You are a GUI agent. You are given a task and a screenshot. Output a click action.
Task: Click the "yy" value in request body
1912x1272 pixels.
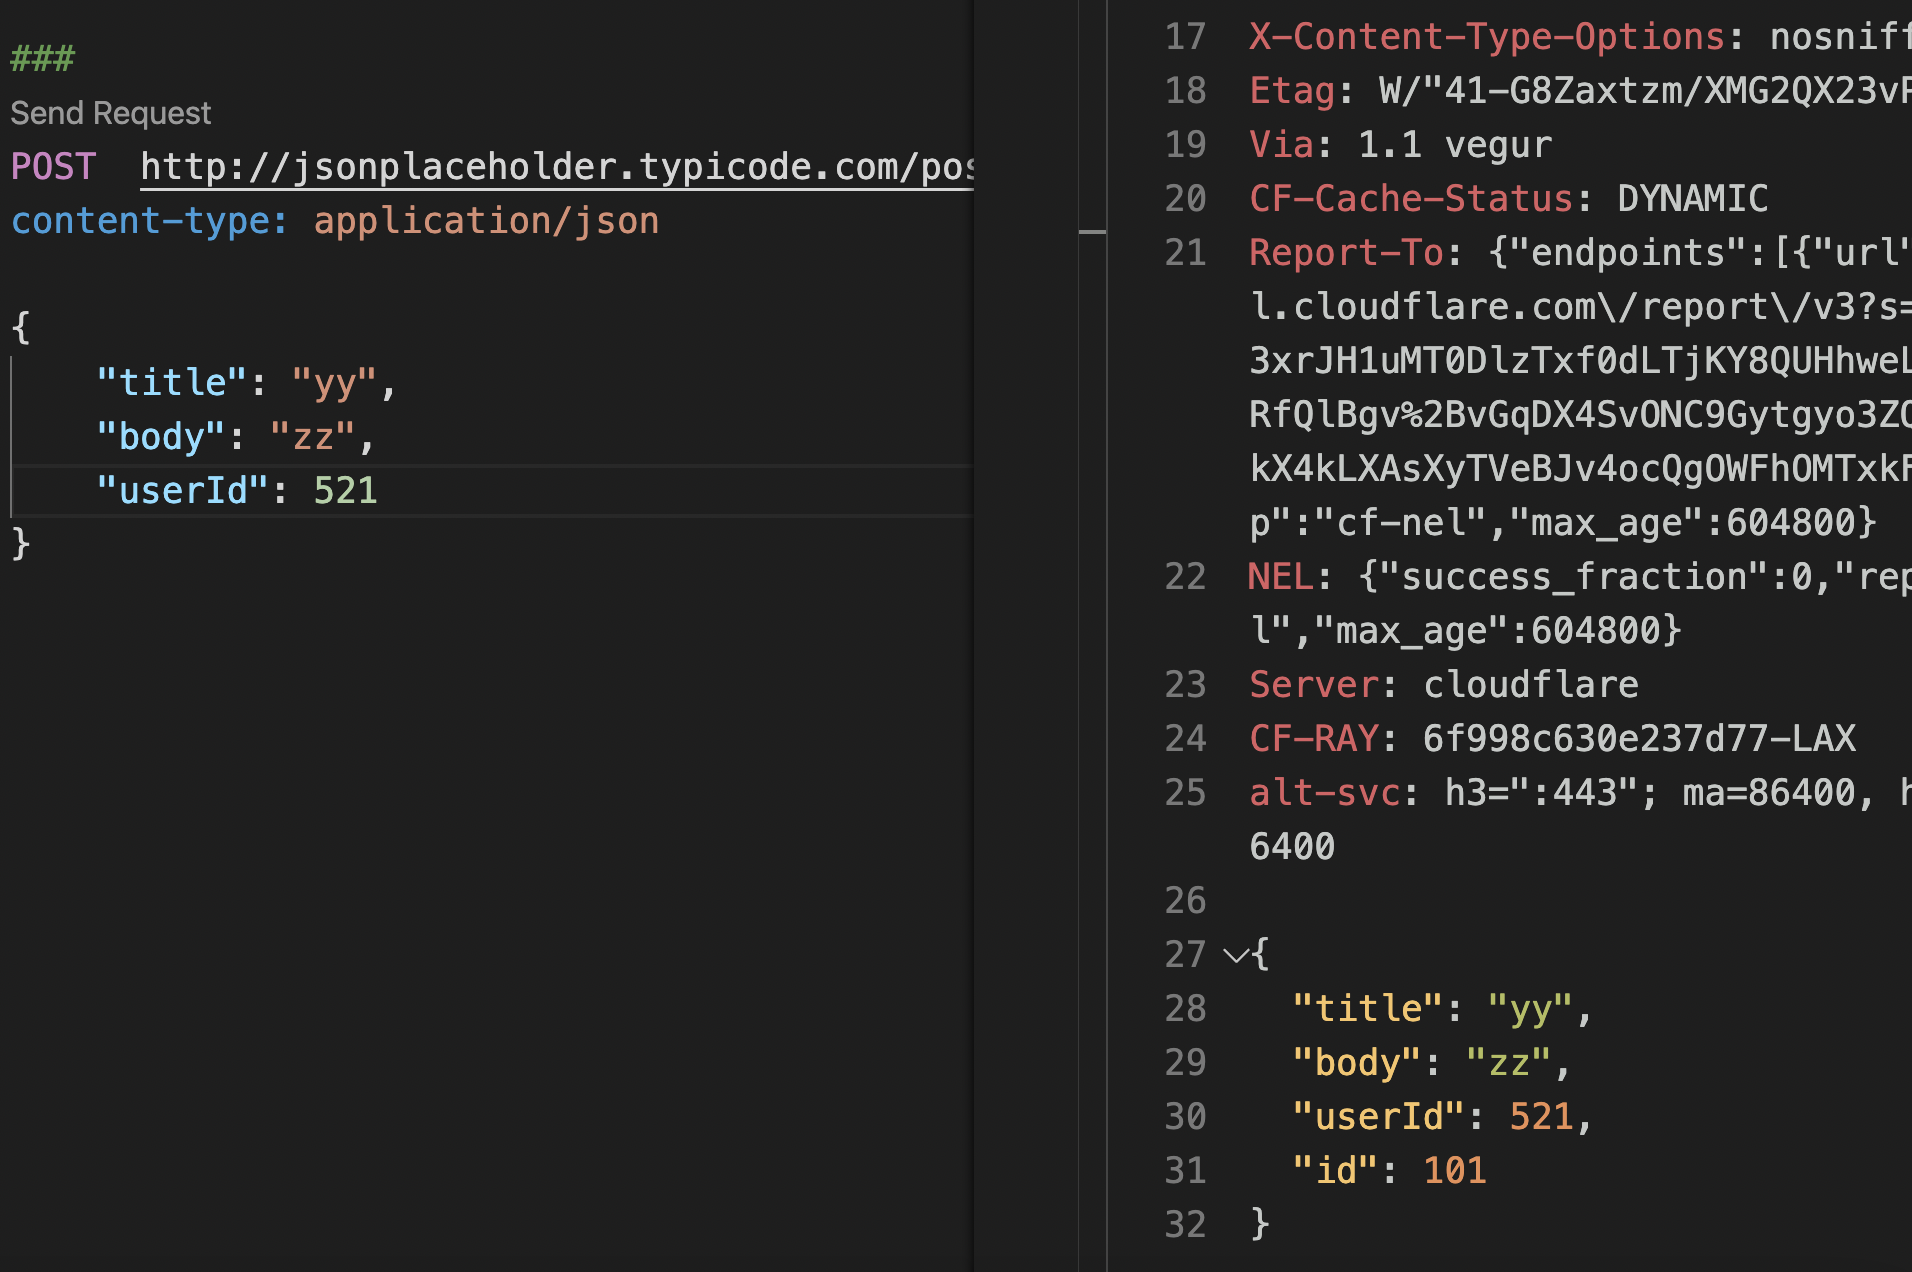click(x=334, y=383)
